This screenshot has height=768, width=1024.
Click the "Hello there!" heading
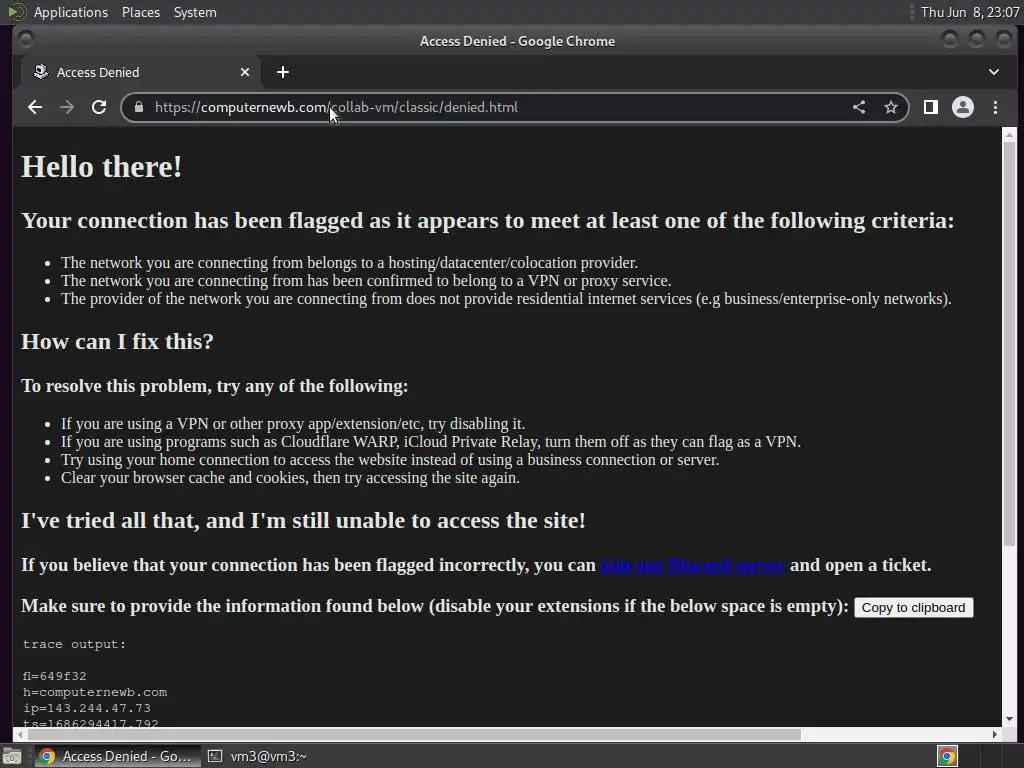tap(102, 167)
